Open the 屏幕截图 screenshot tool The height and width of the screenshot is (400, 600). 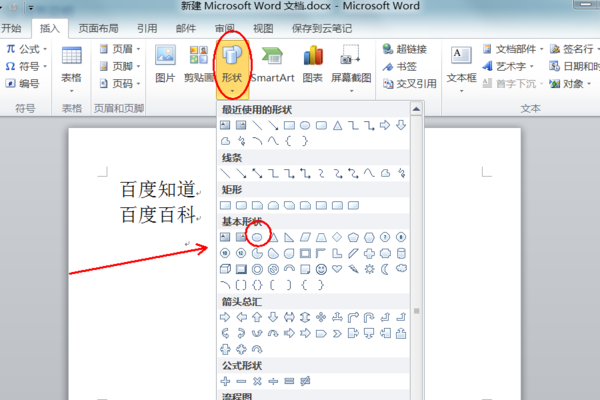click(351, 69)
